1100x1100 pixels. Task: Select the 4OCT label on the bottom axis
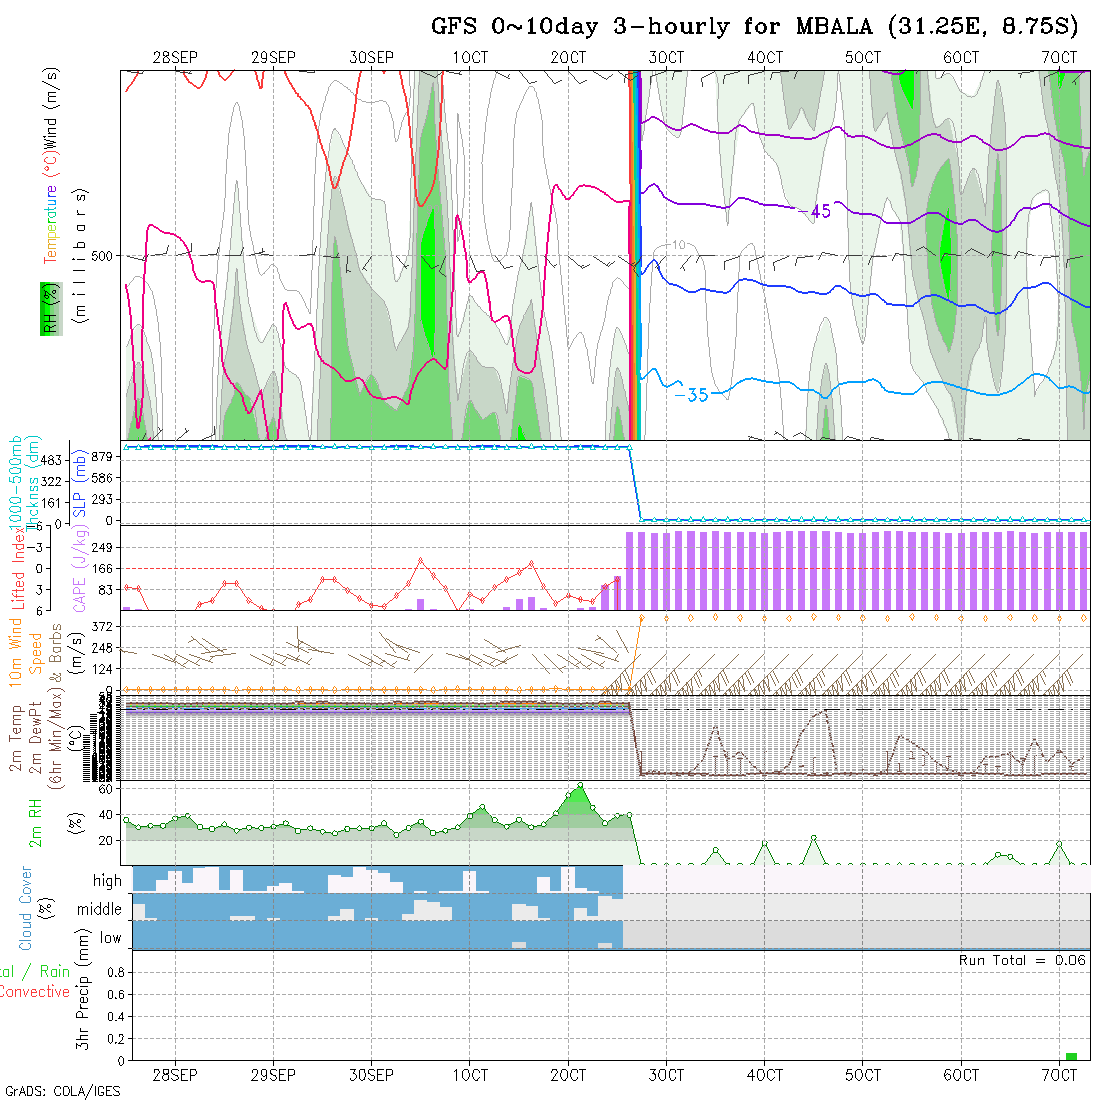pyautogui.click(x=764, y=1075)
